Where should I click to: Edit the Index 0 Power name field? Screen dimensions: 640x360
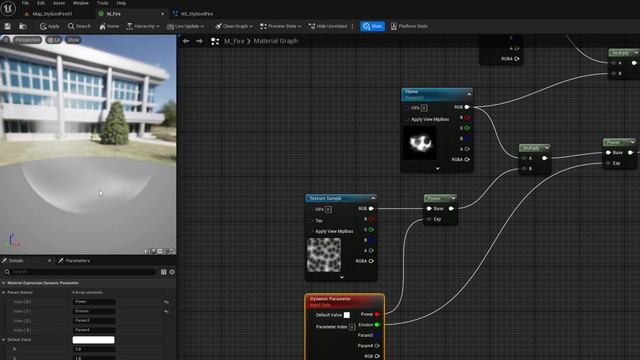tap(94, 302)
